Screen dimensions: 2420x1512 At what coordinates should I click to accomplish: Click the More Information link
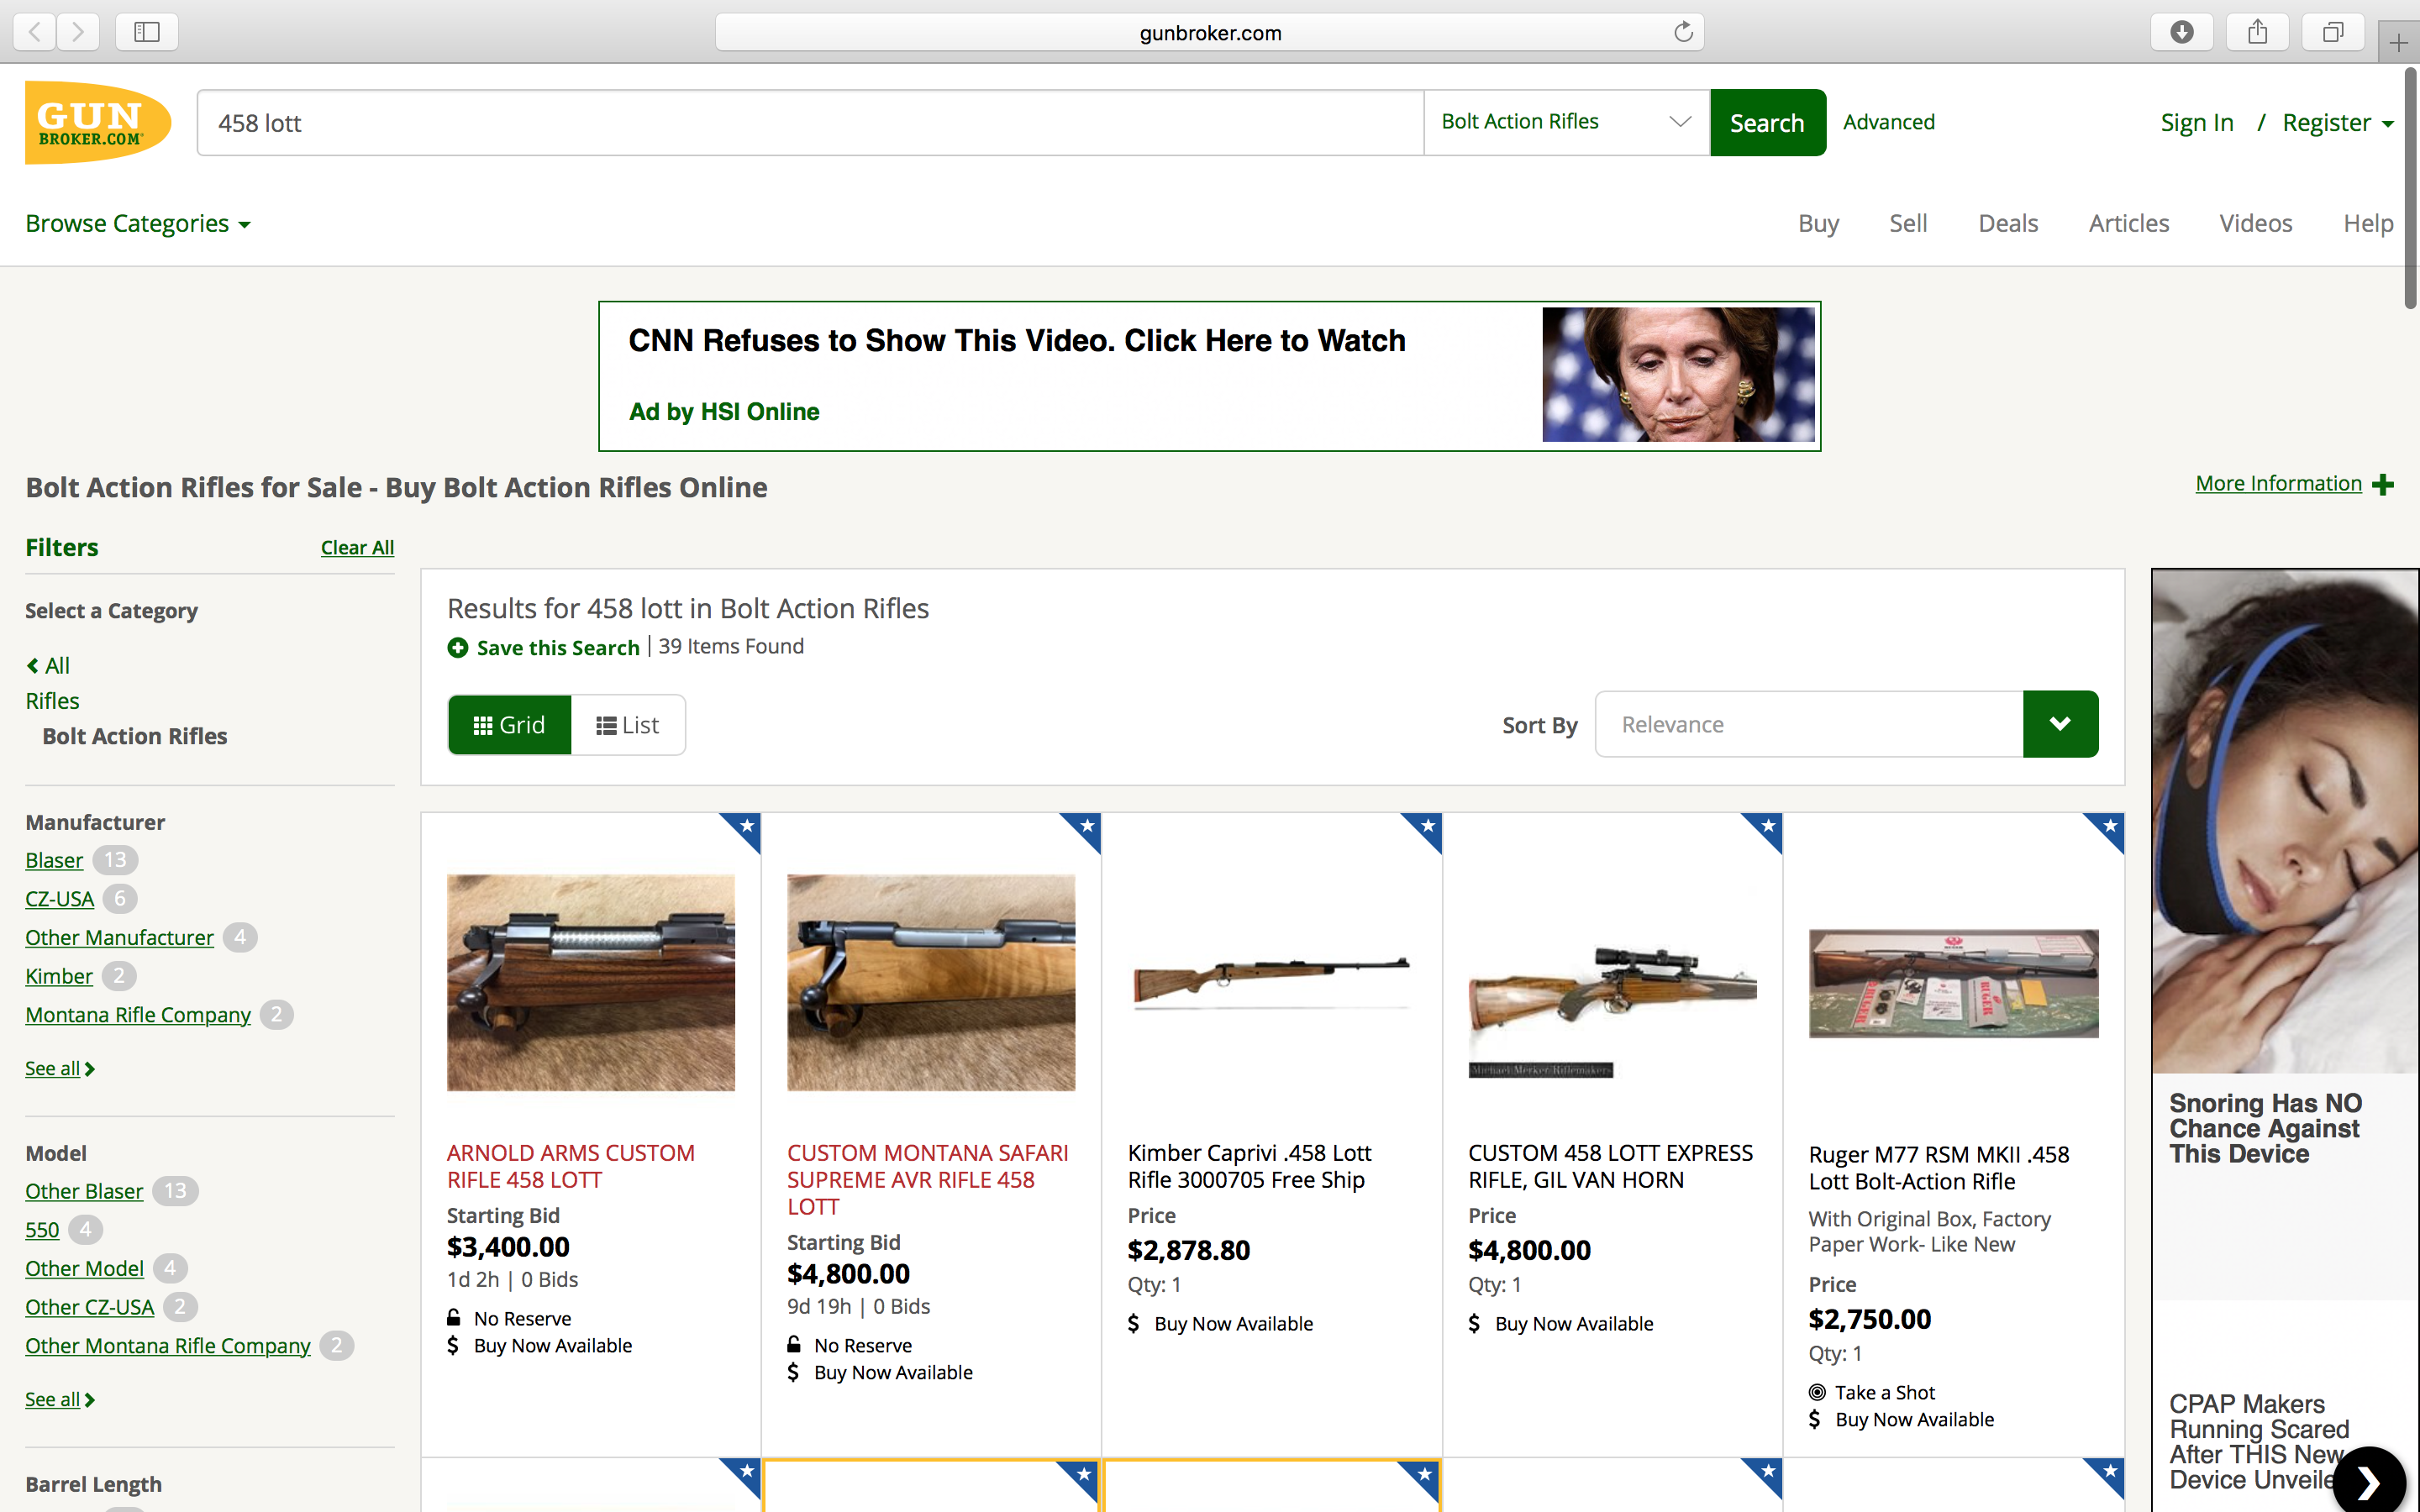pos(2278,483)
